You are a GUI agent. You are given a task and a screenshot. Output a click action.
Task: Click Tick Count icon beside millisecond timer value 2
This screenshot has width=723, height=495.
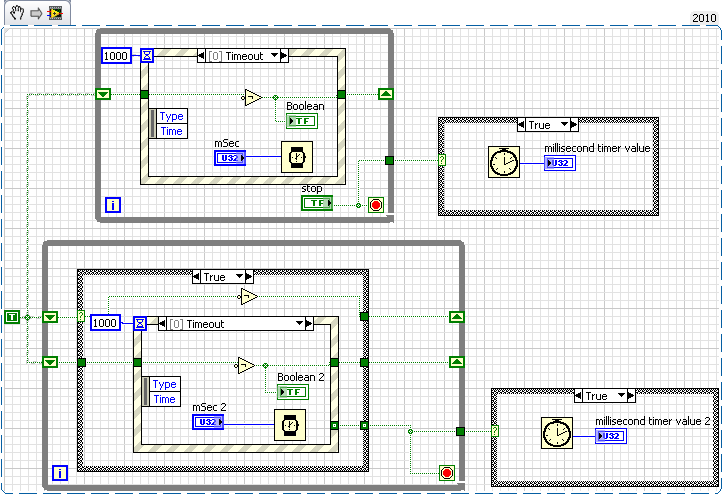coord(555,434)
